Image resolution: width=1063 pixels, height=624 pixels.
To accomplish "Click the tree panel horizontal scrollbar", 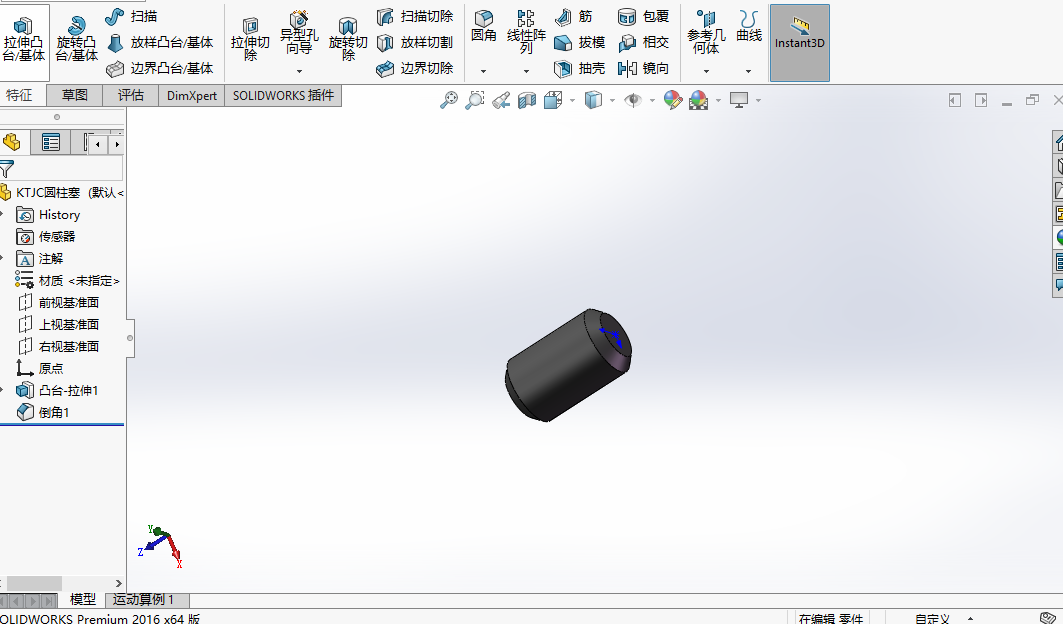I will tap(34, 583).
